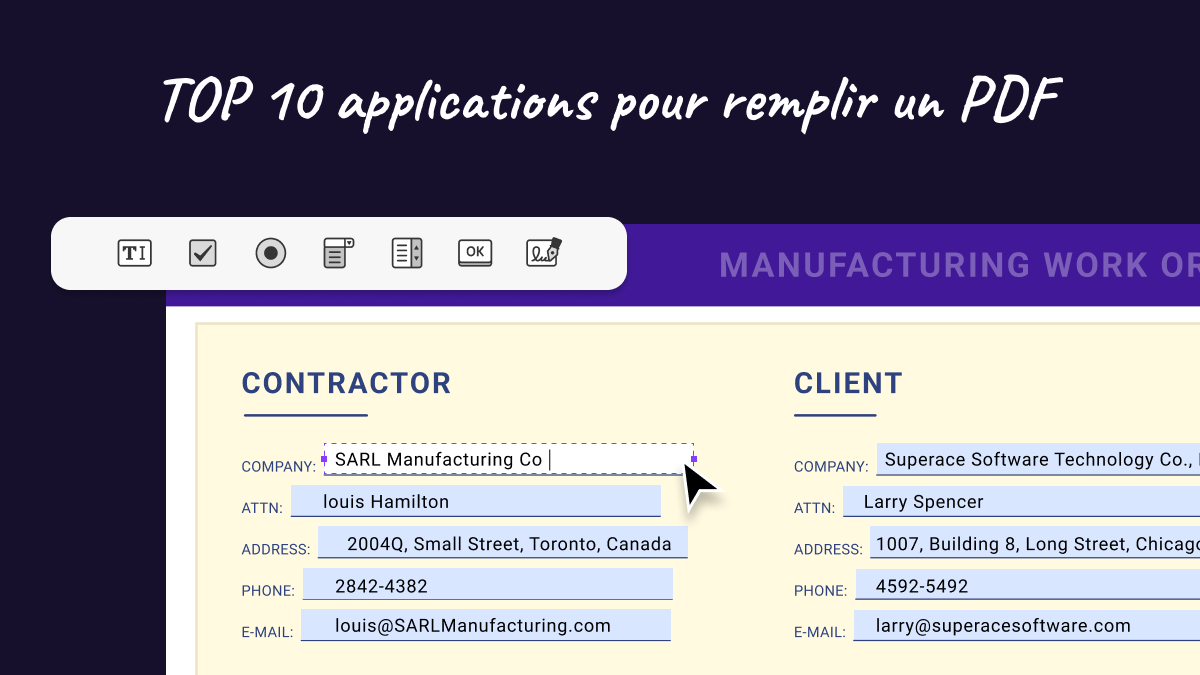Select the Signature field tool

pos(542,253)
